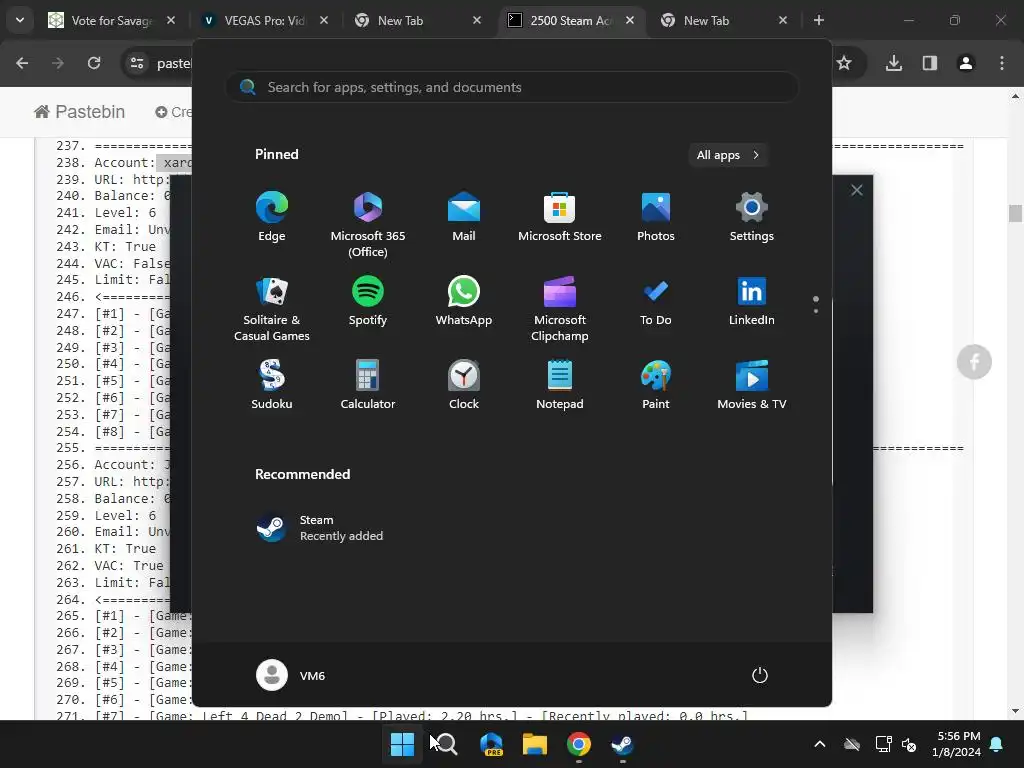
Task: Launch the Photos app
Action: pos(656,217)
